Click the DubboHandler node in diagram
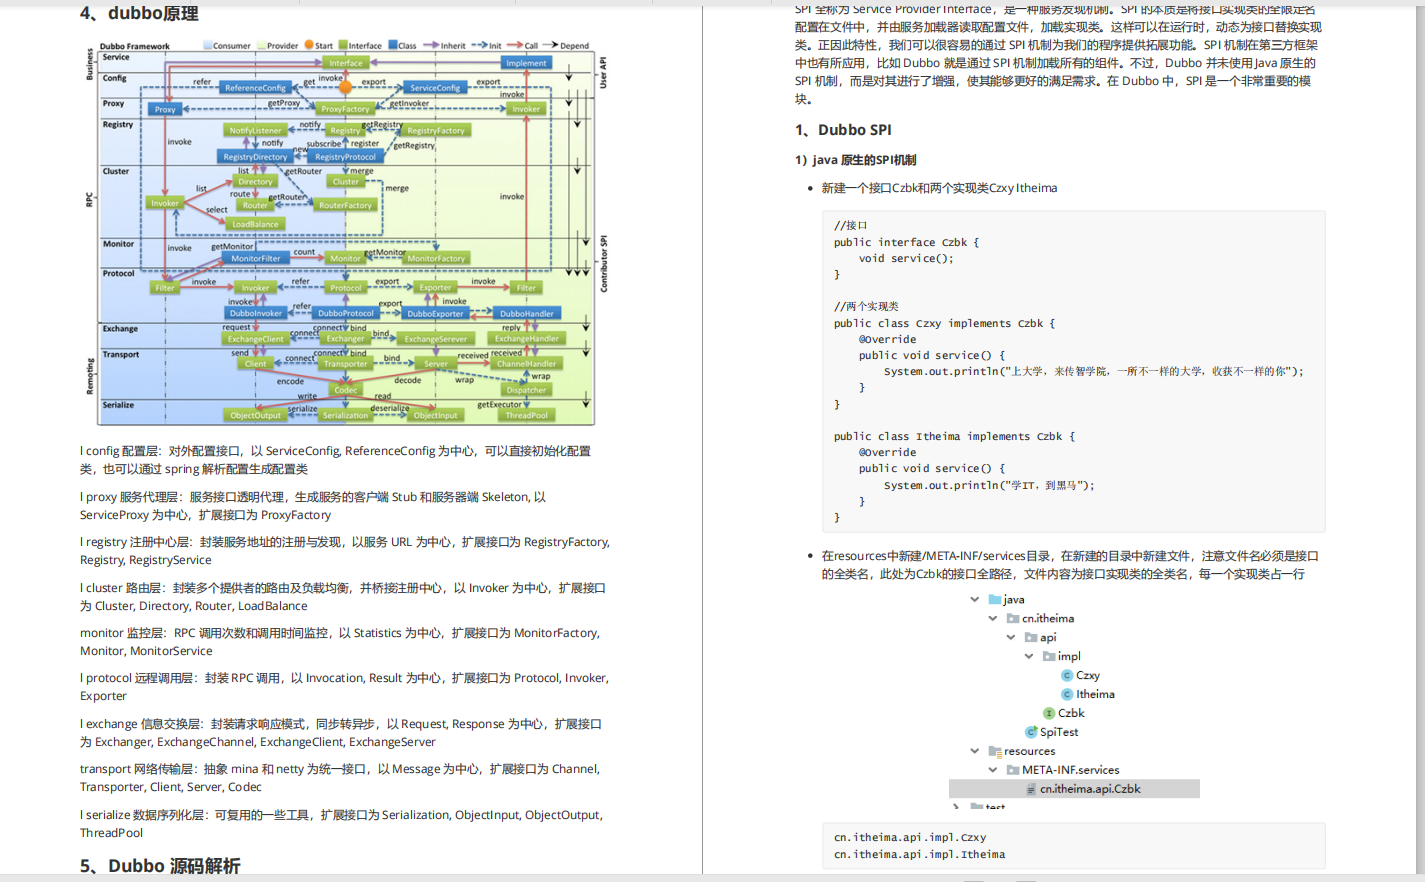 point(527,314)
